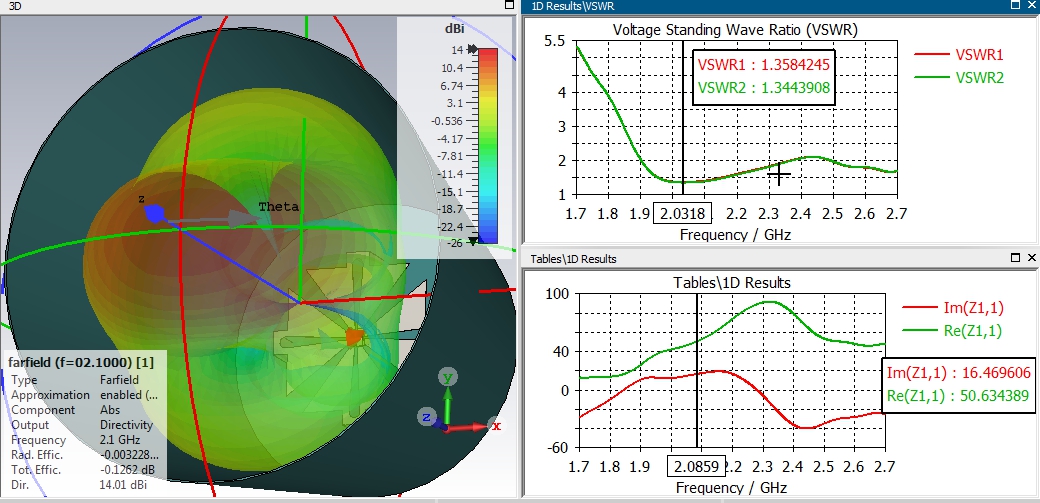
Task: Click the Voltage Standing Wave Ratio (VSWR) plot title
Action: (735, 30)
